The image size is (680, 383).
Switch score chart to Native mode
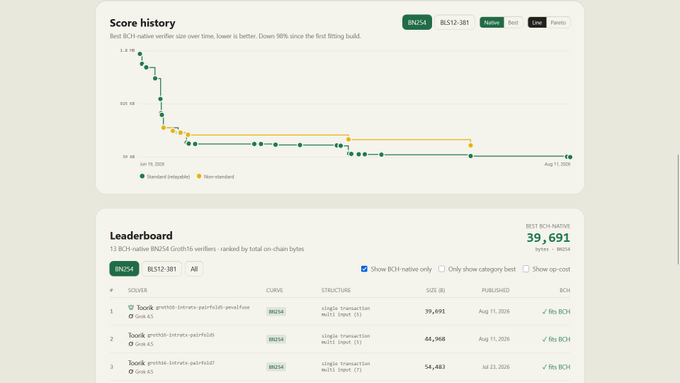[x=492, y=23]
